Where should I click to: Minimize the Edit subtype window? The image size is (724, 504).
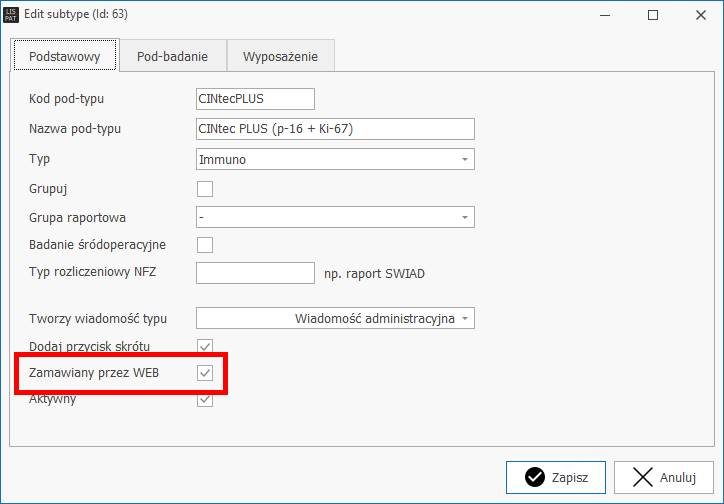606,15
